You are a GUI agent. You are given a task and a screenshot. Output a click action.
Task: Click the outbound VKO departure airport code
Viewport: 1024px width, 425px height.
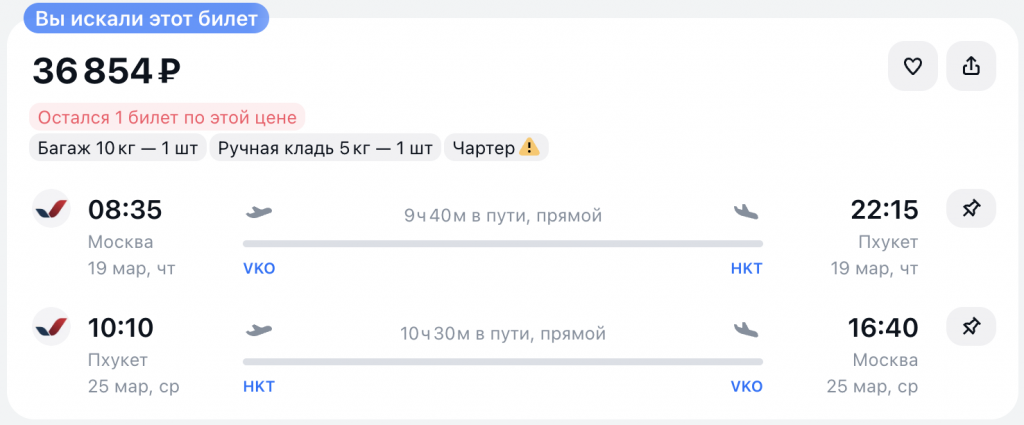259,269
